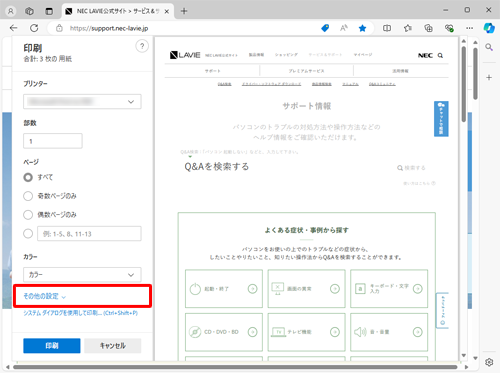Image resolution: width=500 pixels, height=373 pixels.
Task: Click the address bar URL
Action: pyautogui.click(x=109, y=28)
